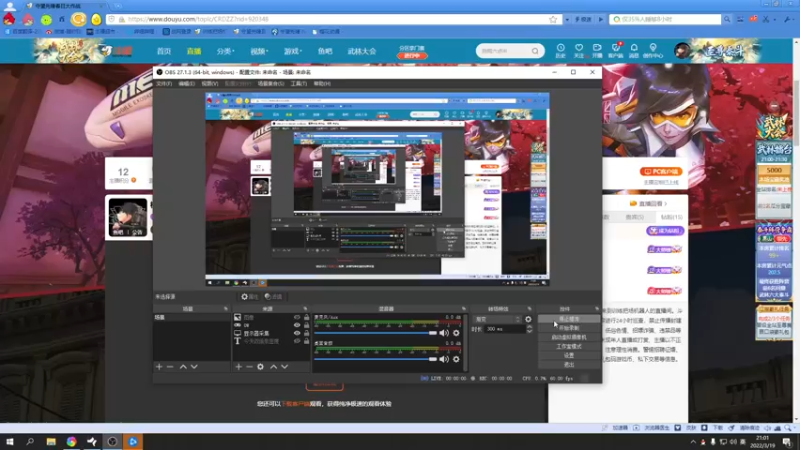The height and width of the screenshot is (450, 800).
Task: Adjust transition duration stepper arrows
Action: tap(529, 329)
